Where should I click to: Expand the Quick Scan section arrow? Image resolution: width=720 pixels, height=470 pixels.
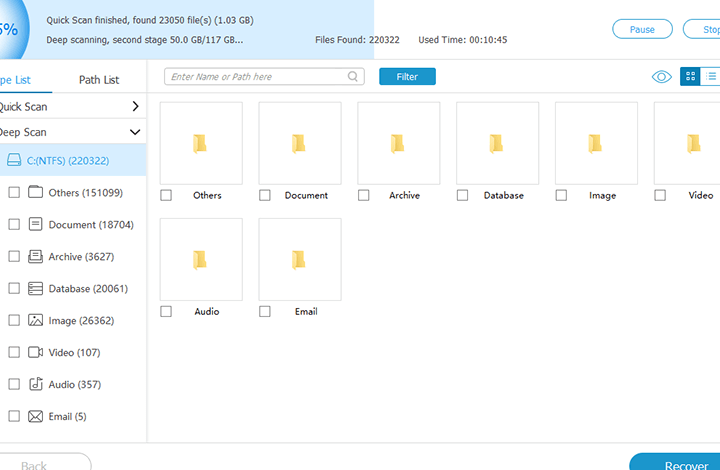[x=135, y=106]
